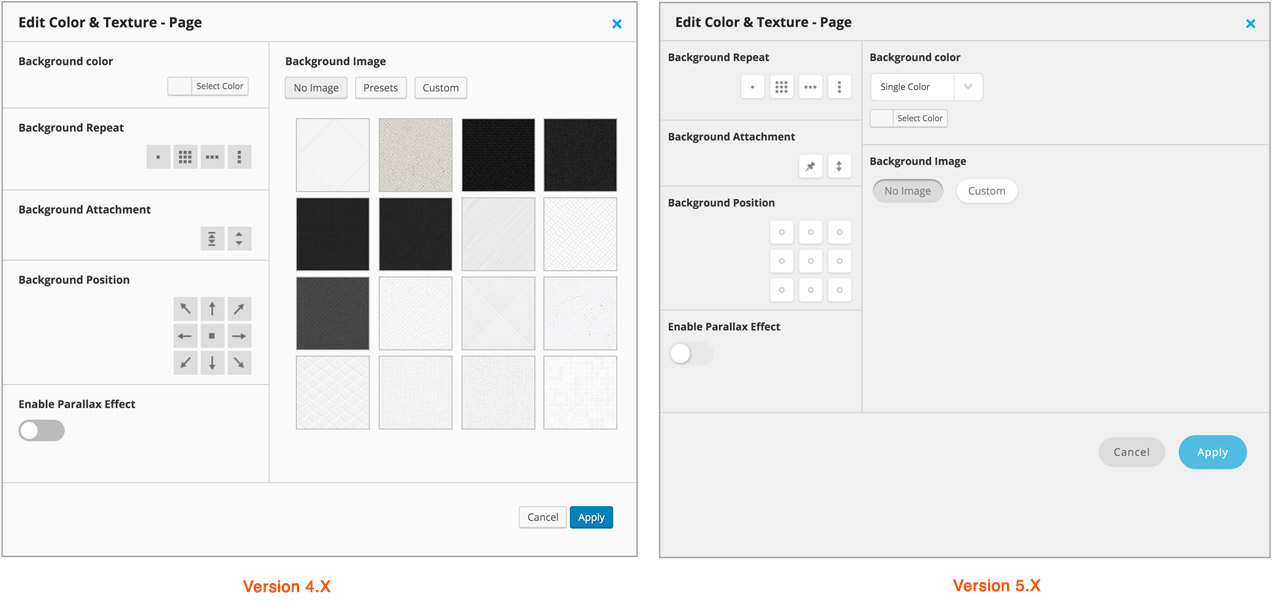Close the Version 5.X dialog with X
Screen dimensions: 1273x604
point(1250,24)
